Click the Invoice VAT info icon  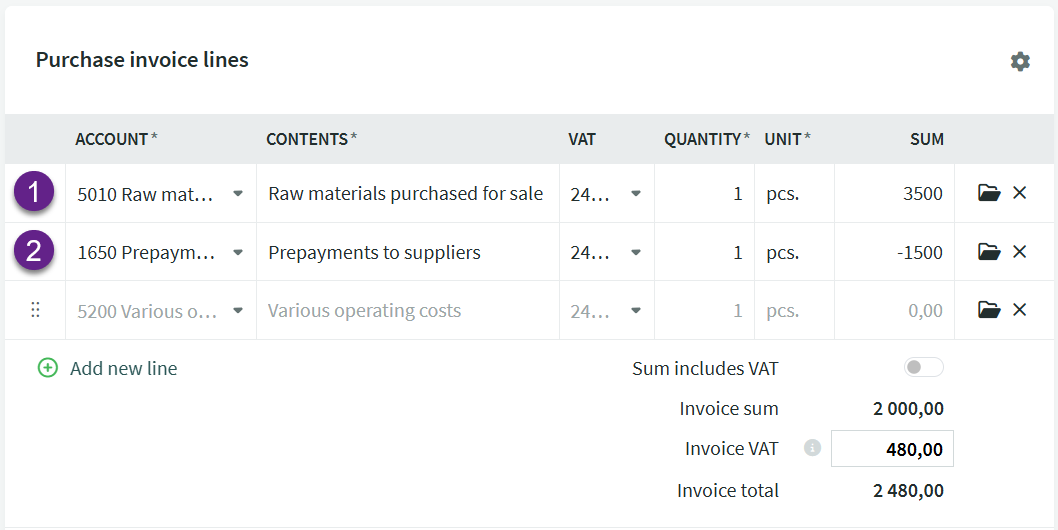pos(812,448)
